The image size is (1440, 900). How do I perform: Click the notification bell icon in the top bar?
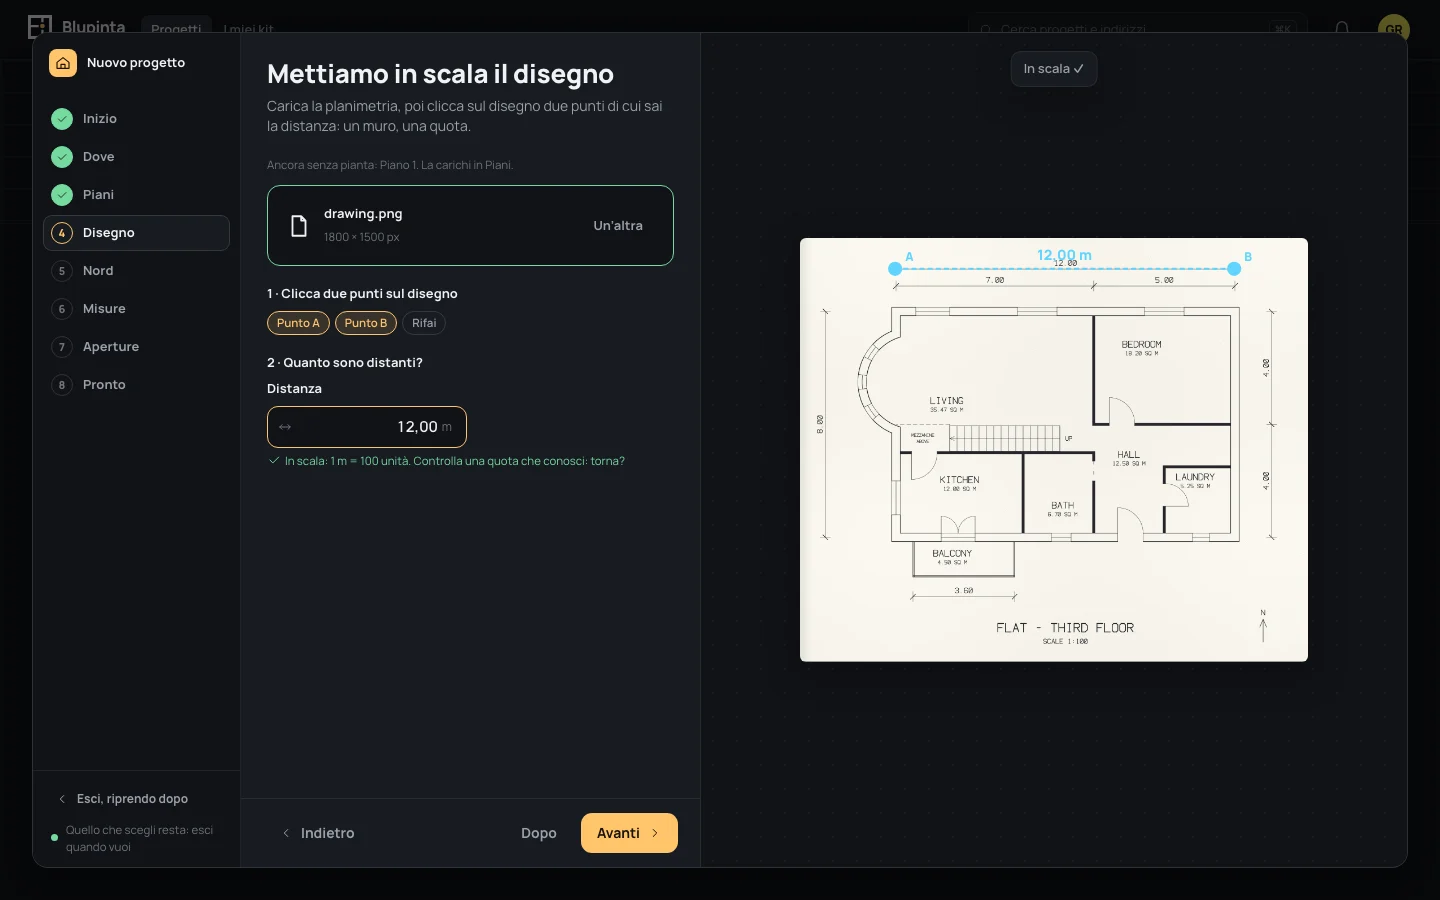click(1342, 28)
